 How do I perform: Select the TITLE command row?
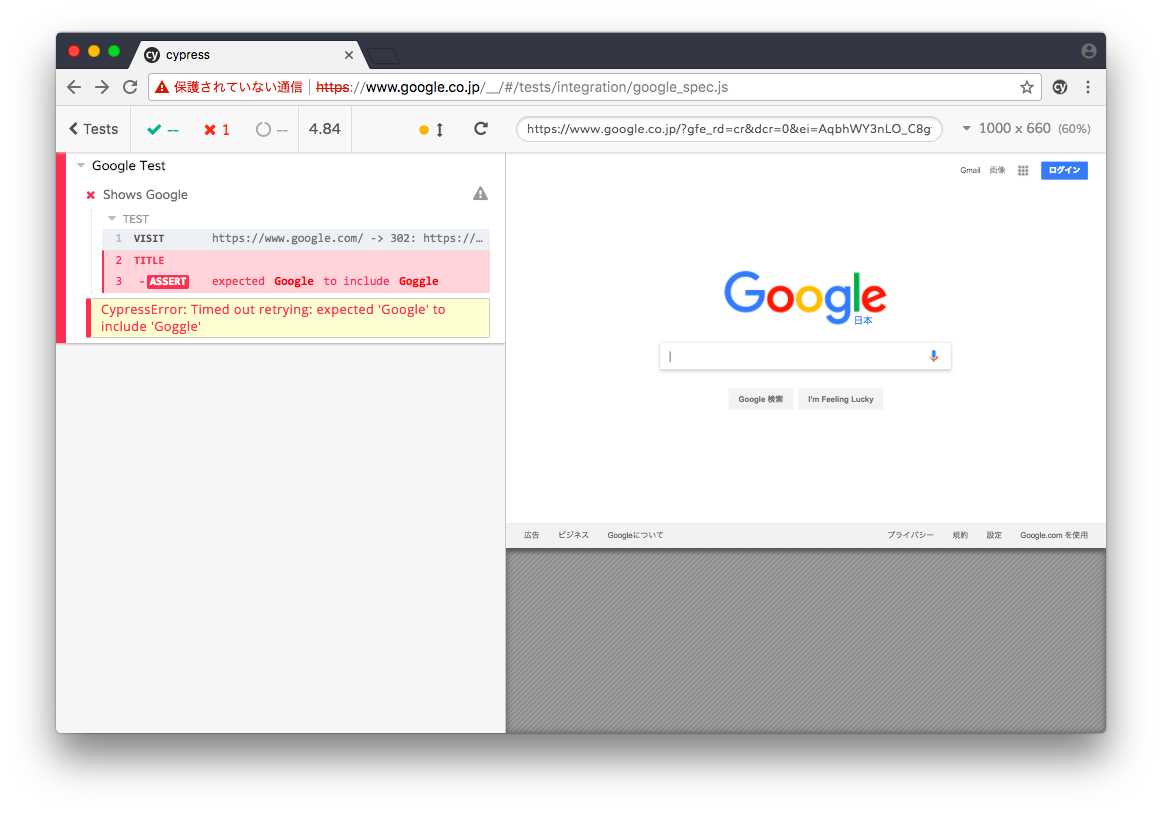pyautogui.click(x=296, y=260)
